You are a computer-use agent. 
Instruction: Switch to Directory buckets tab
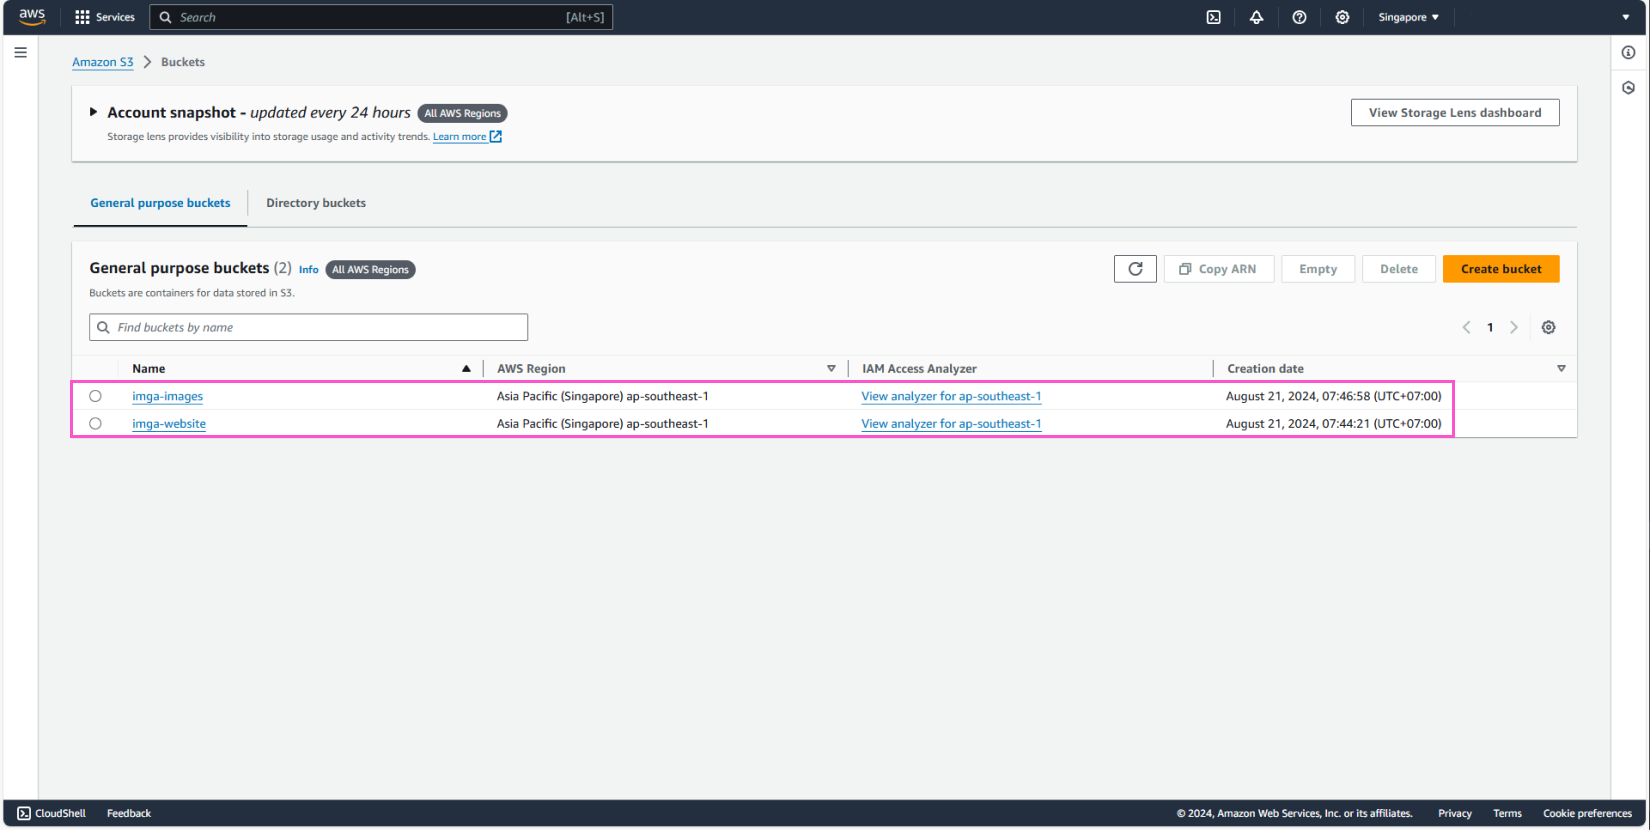tap(316, 203)
